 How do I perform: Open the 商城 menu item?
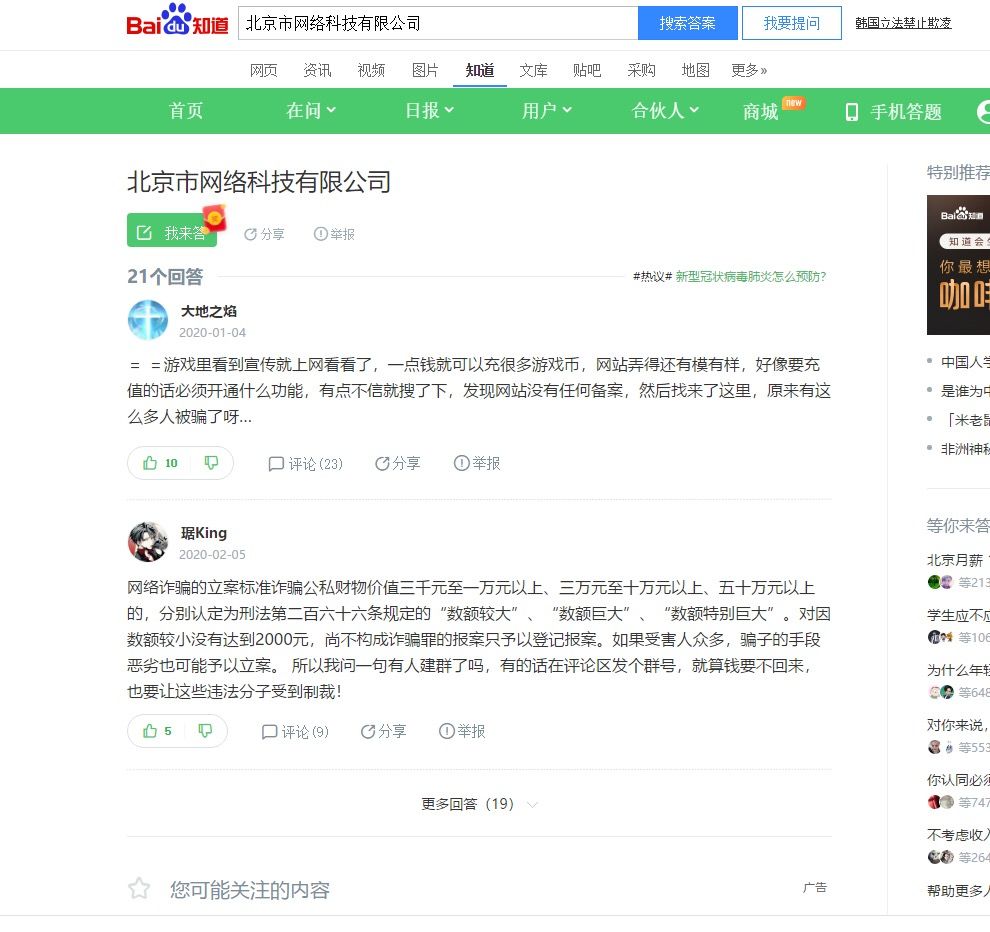pos(761,112)
